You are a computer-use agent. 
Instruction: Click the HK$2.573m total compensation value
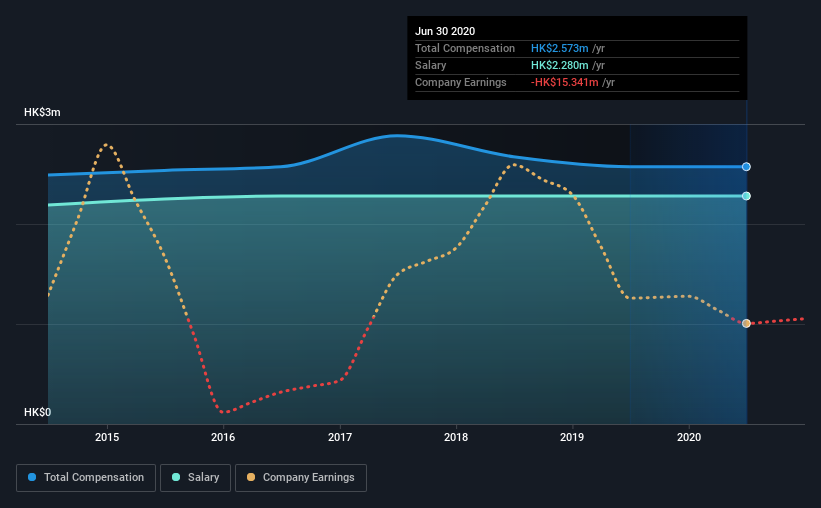point(560,48)
